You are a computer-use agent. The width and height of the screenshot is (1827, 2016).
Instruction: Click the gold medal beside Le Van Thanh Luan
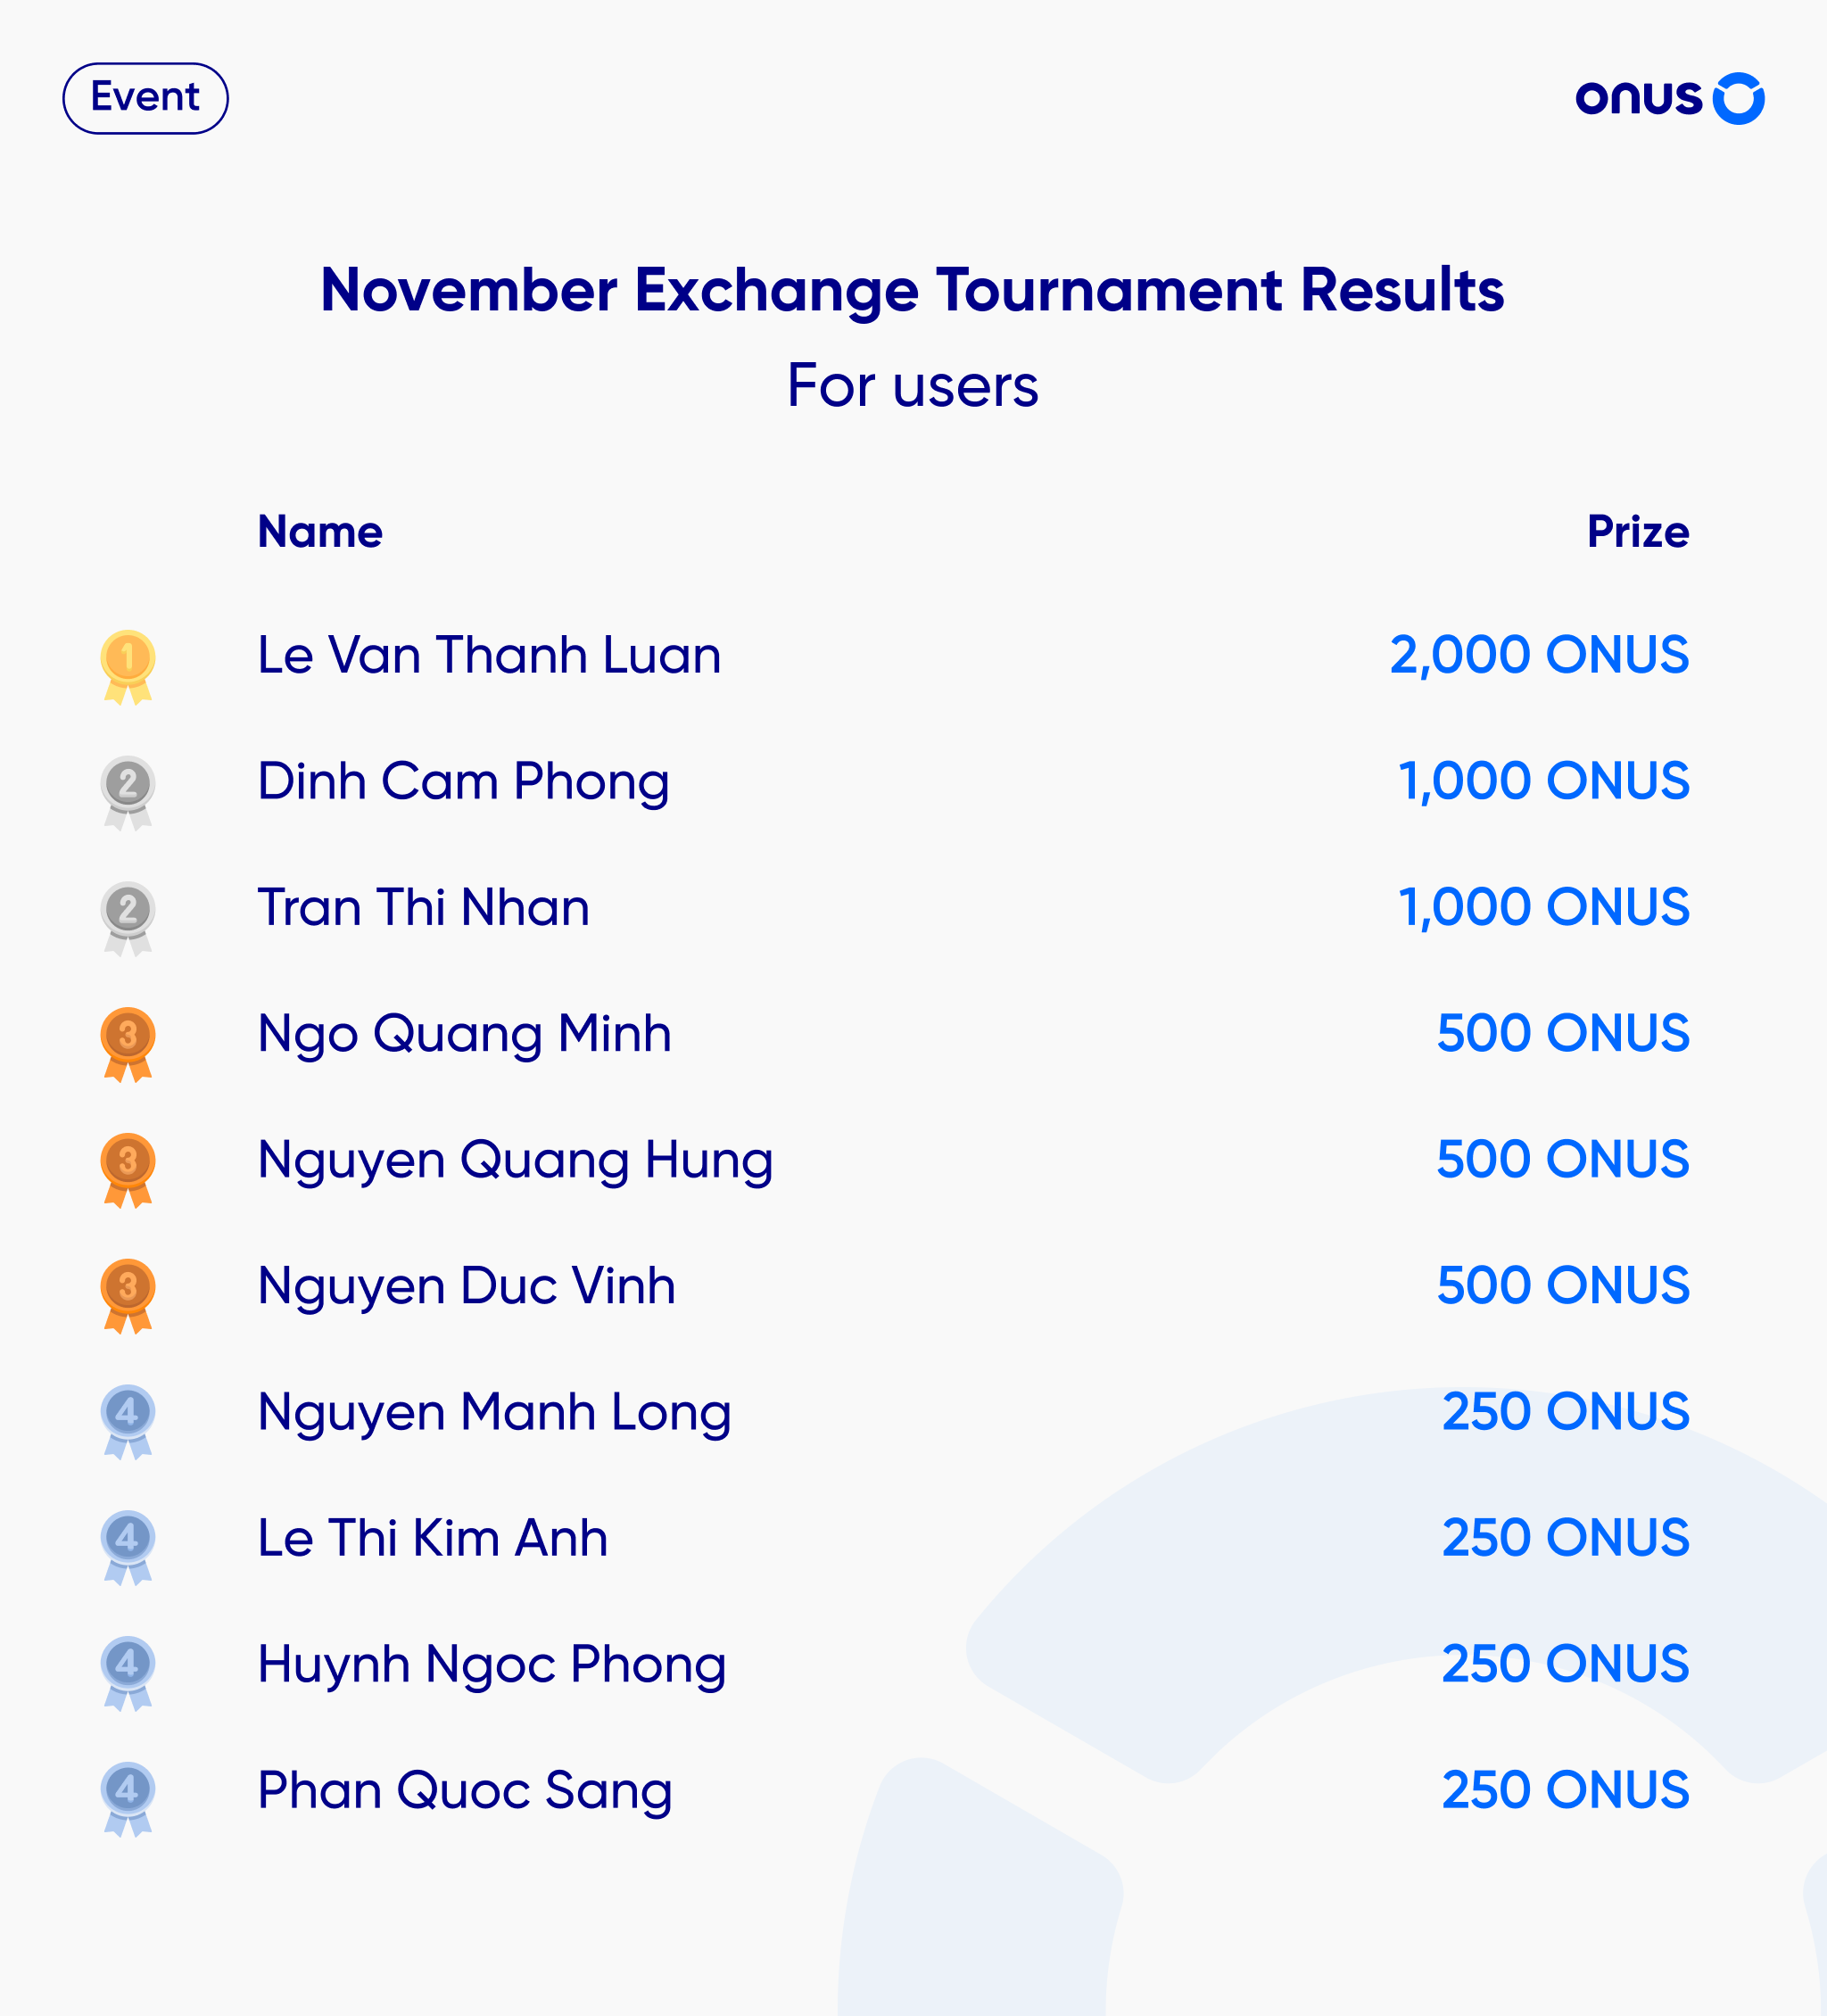(x=128, y=666)
